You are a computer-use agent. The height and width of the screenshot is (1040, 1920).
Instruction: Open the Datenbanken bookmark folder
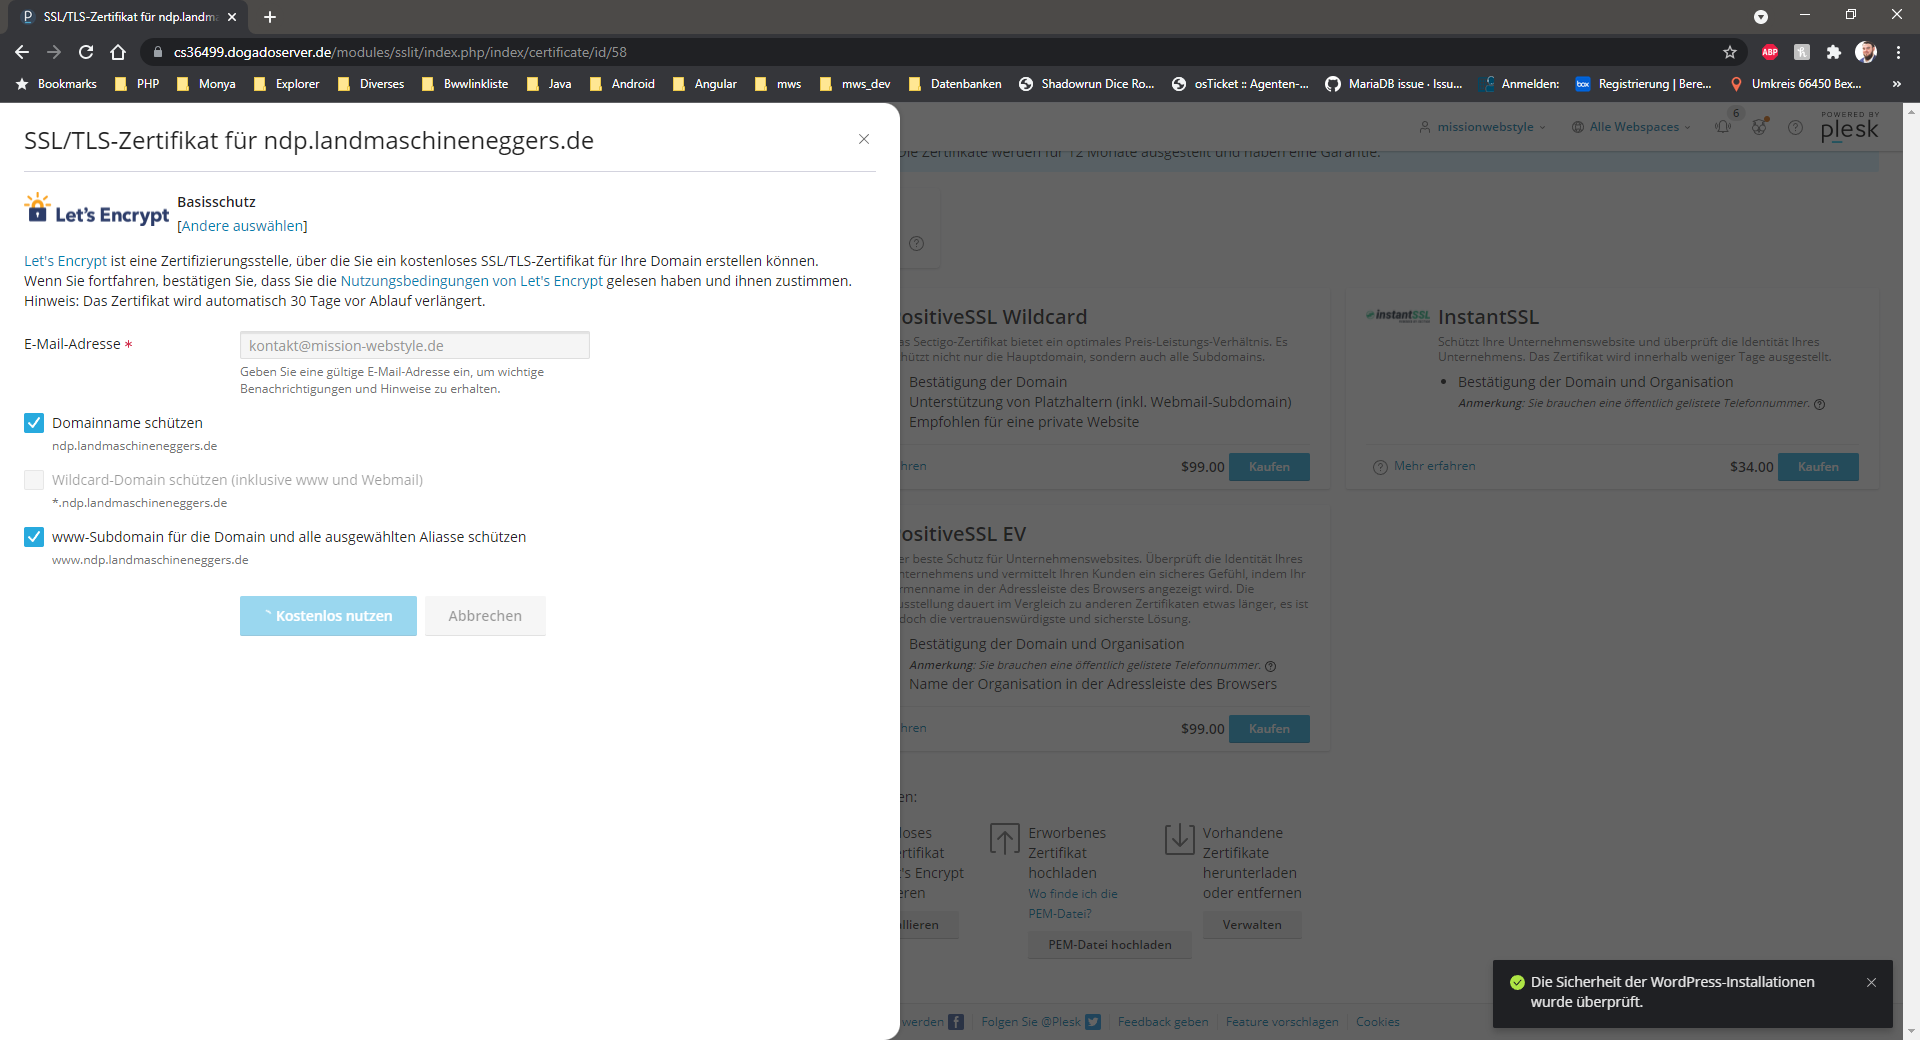pos(955,84)
